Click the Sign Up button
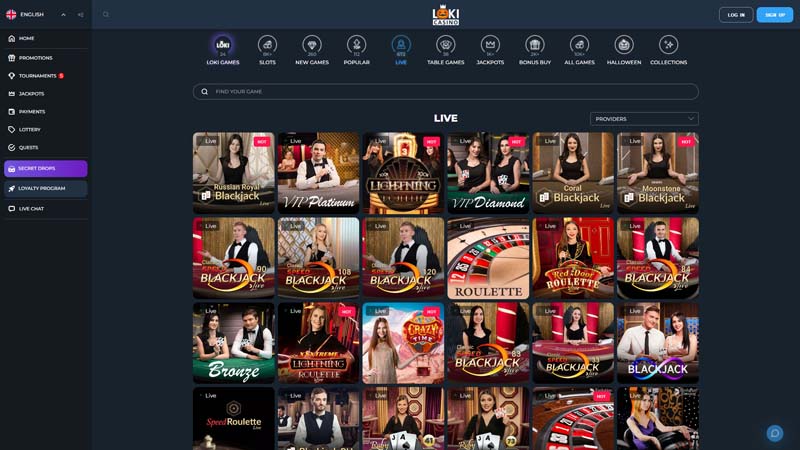This screenshot has width=800, height=450. (774, 15)
